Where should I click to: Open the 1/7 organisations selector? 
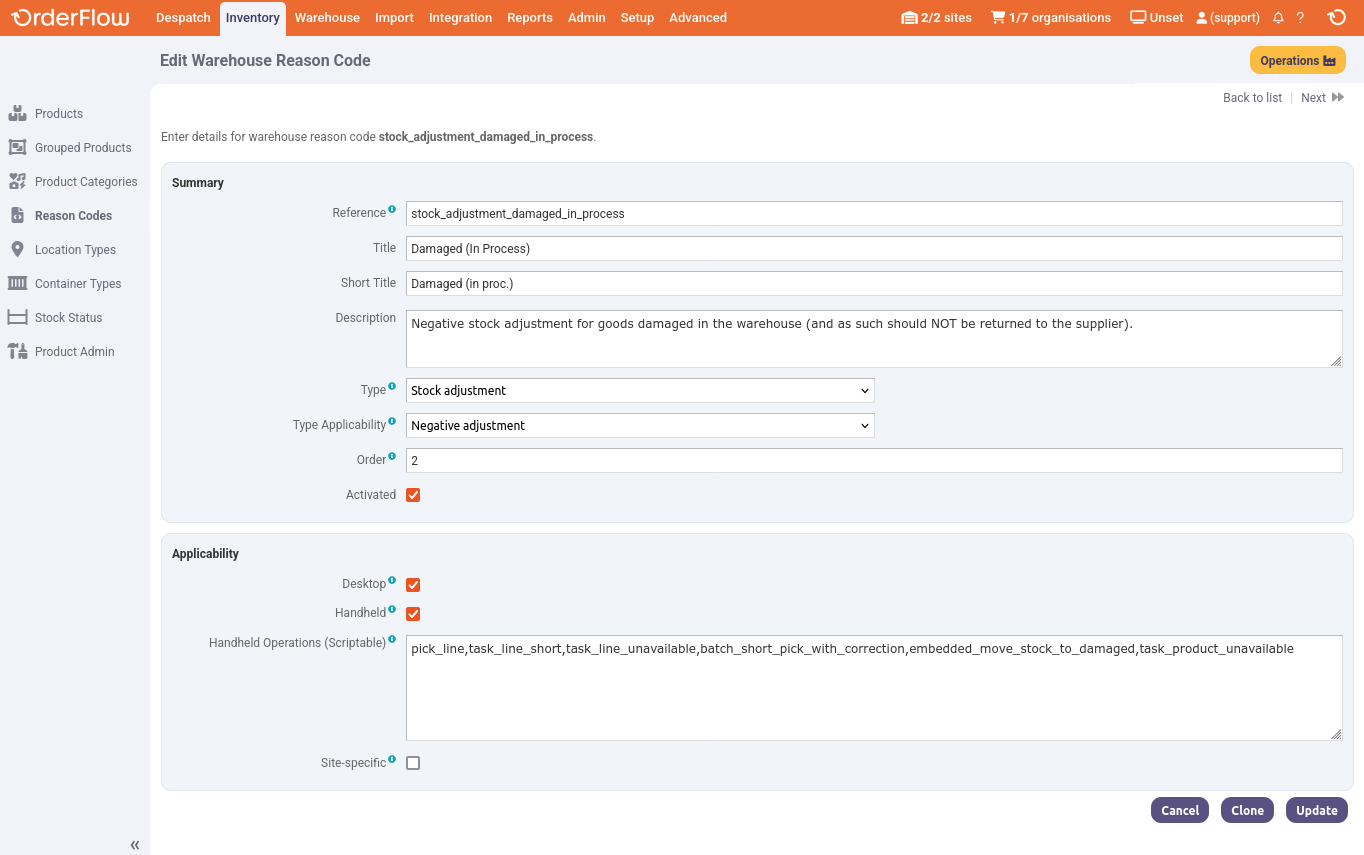point(1050,18)
